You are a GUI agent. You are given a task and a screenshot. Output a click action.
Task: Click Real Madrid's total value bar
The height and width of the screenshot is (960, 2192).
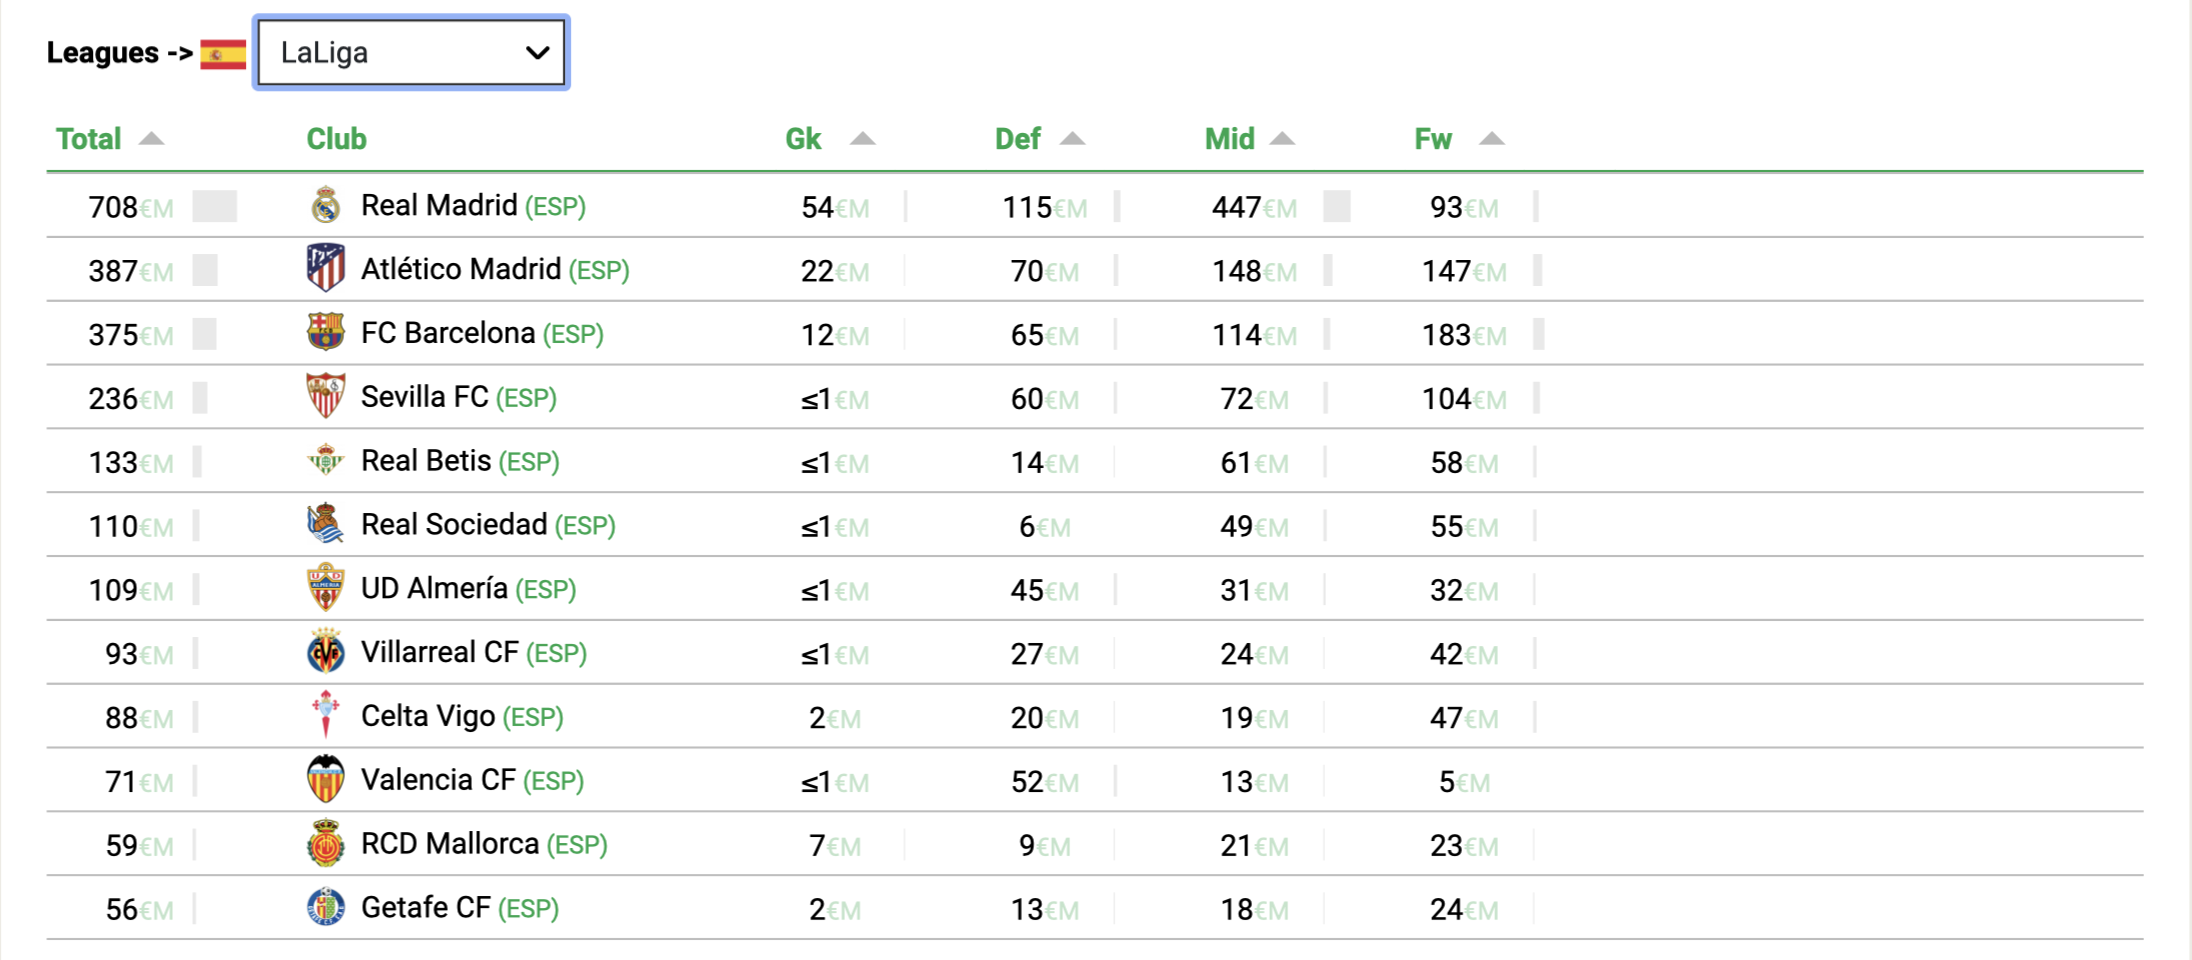[215, 207]
